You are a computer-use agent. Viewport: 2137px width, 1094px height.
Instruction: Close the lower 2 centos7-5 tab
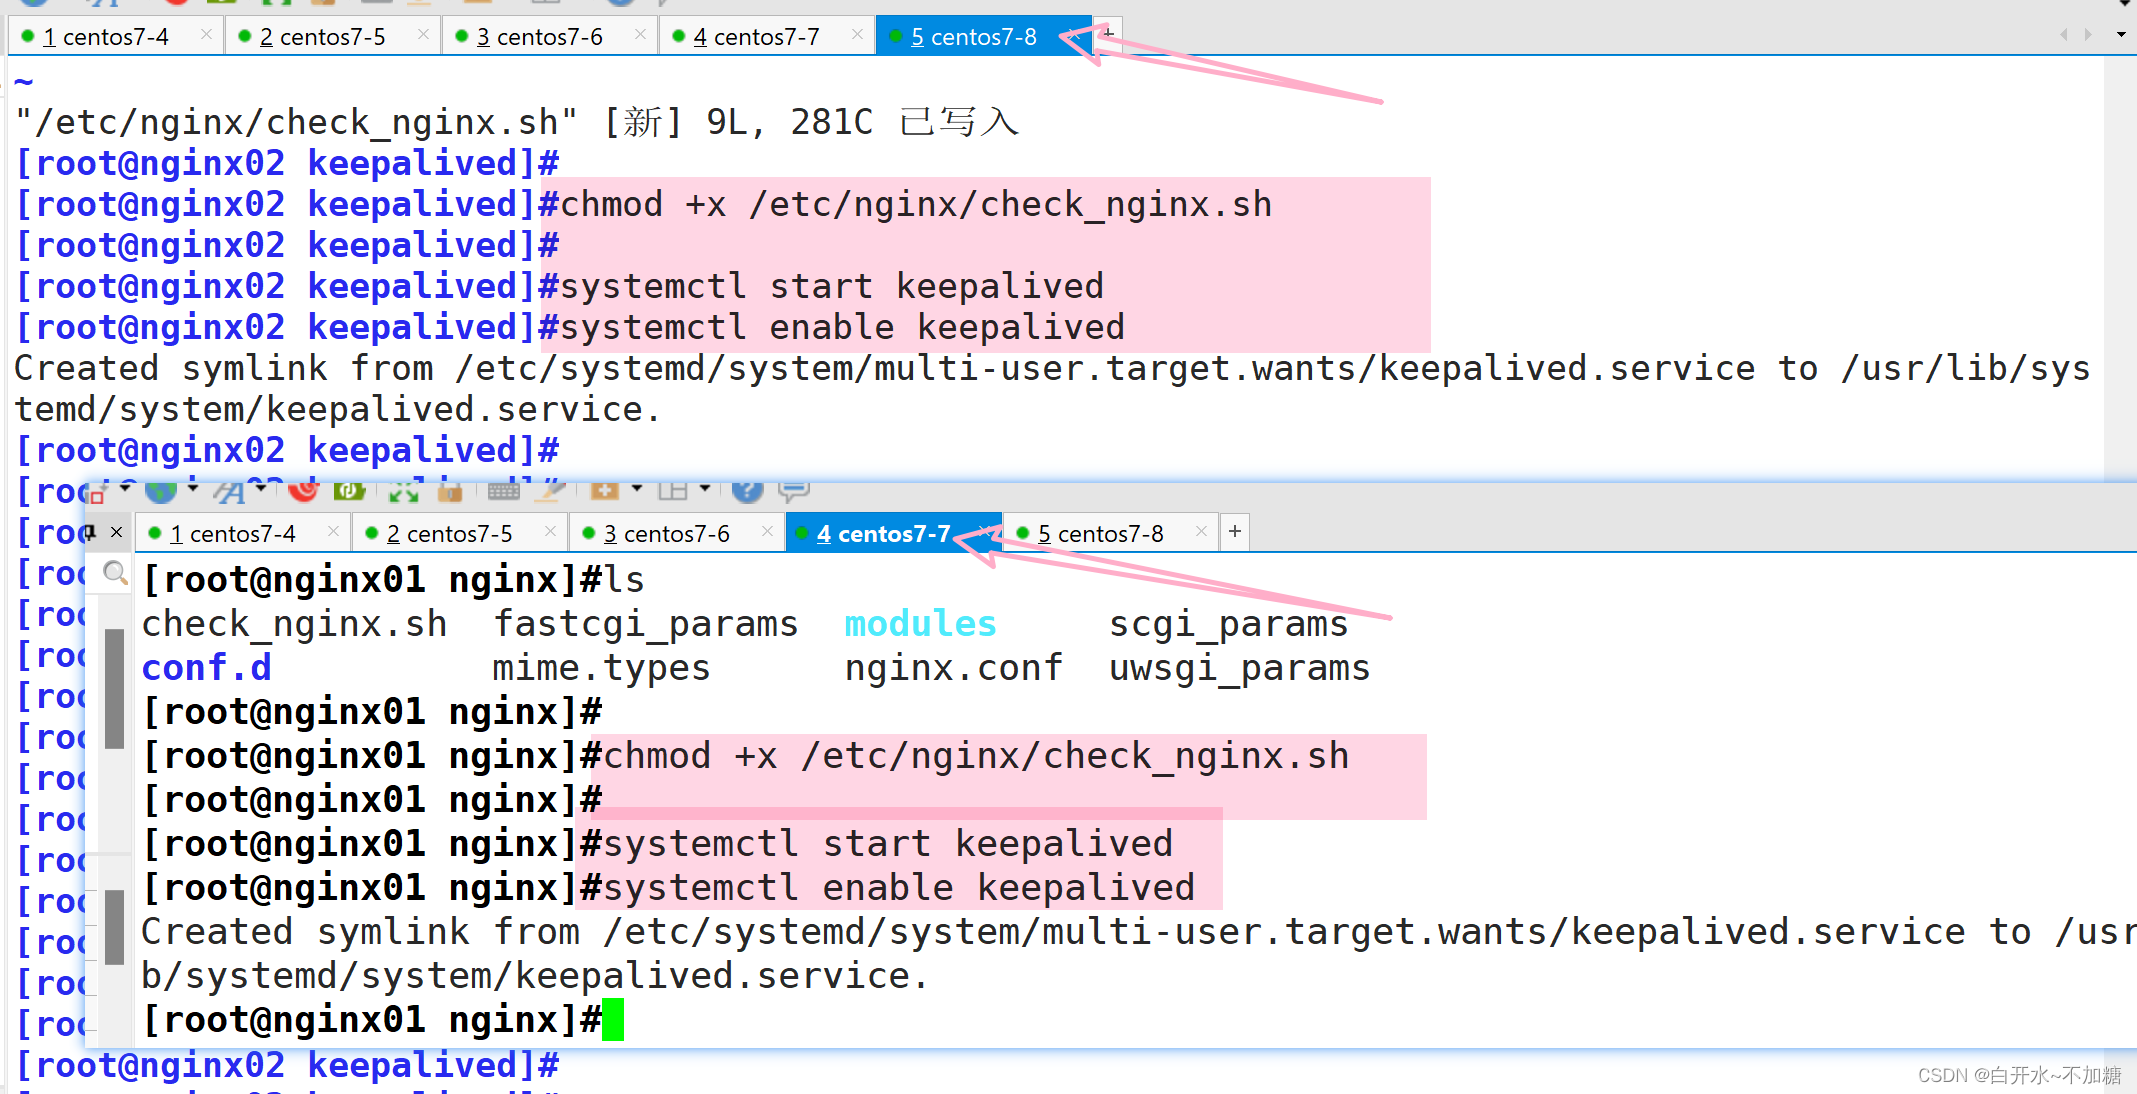[x=550, y=532]
